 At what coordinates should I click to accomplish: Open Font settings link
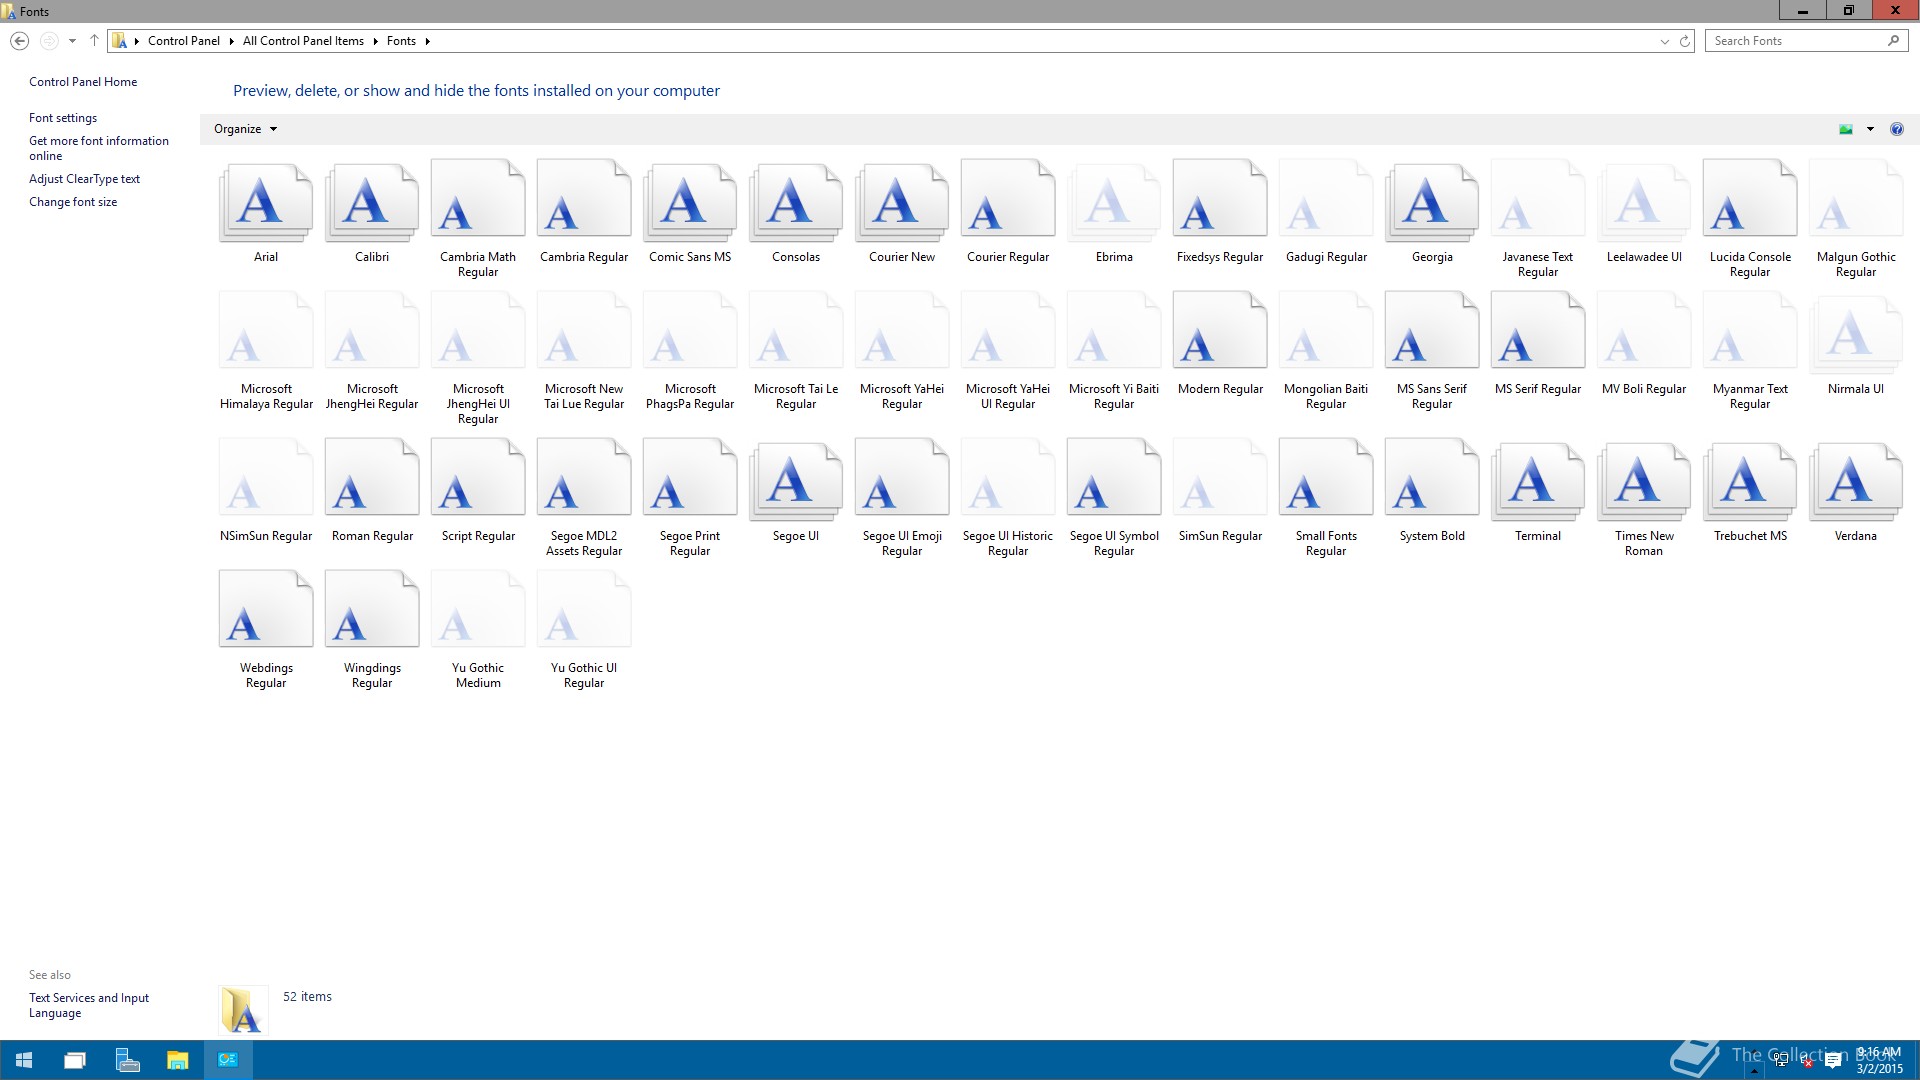click(x=63, y=118)
